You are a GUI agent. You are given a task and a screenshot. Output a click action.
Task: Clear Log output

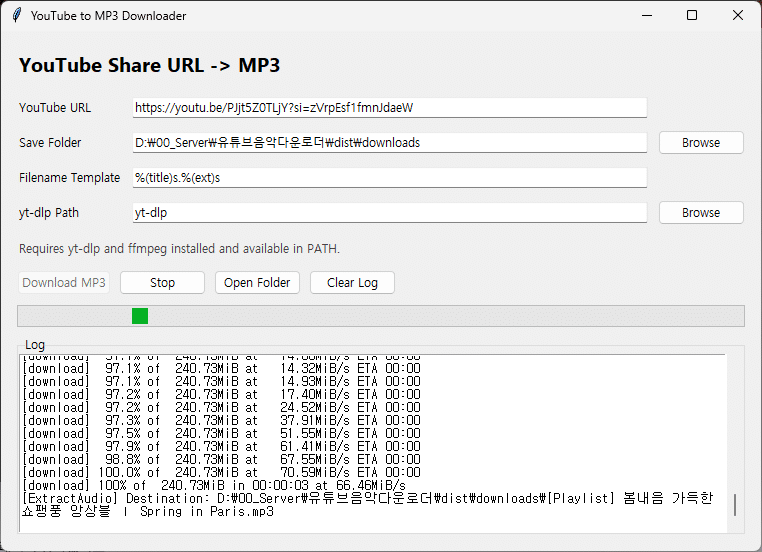tap(352, 283)
